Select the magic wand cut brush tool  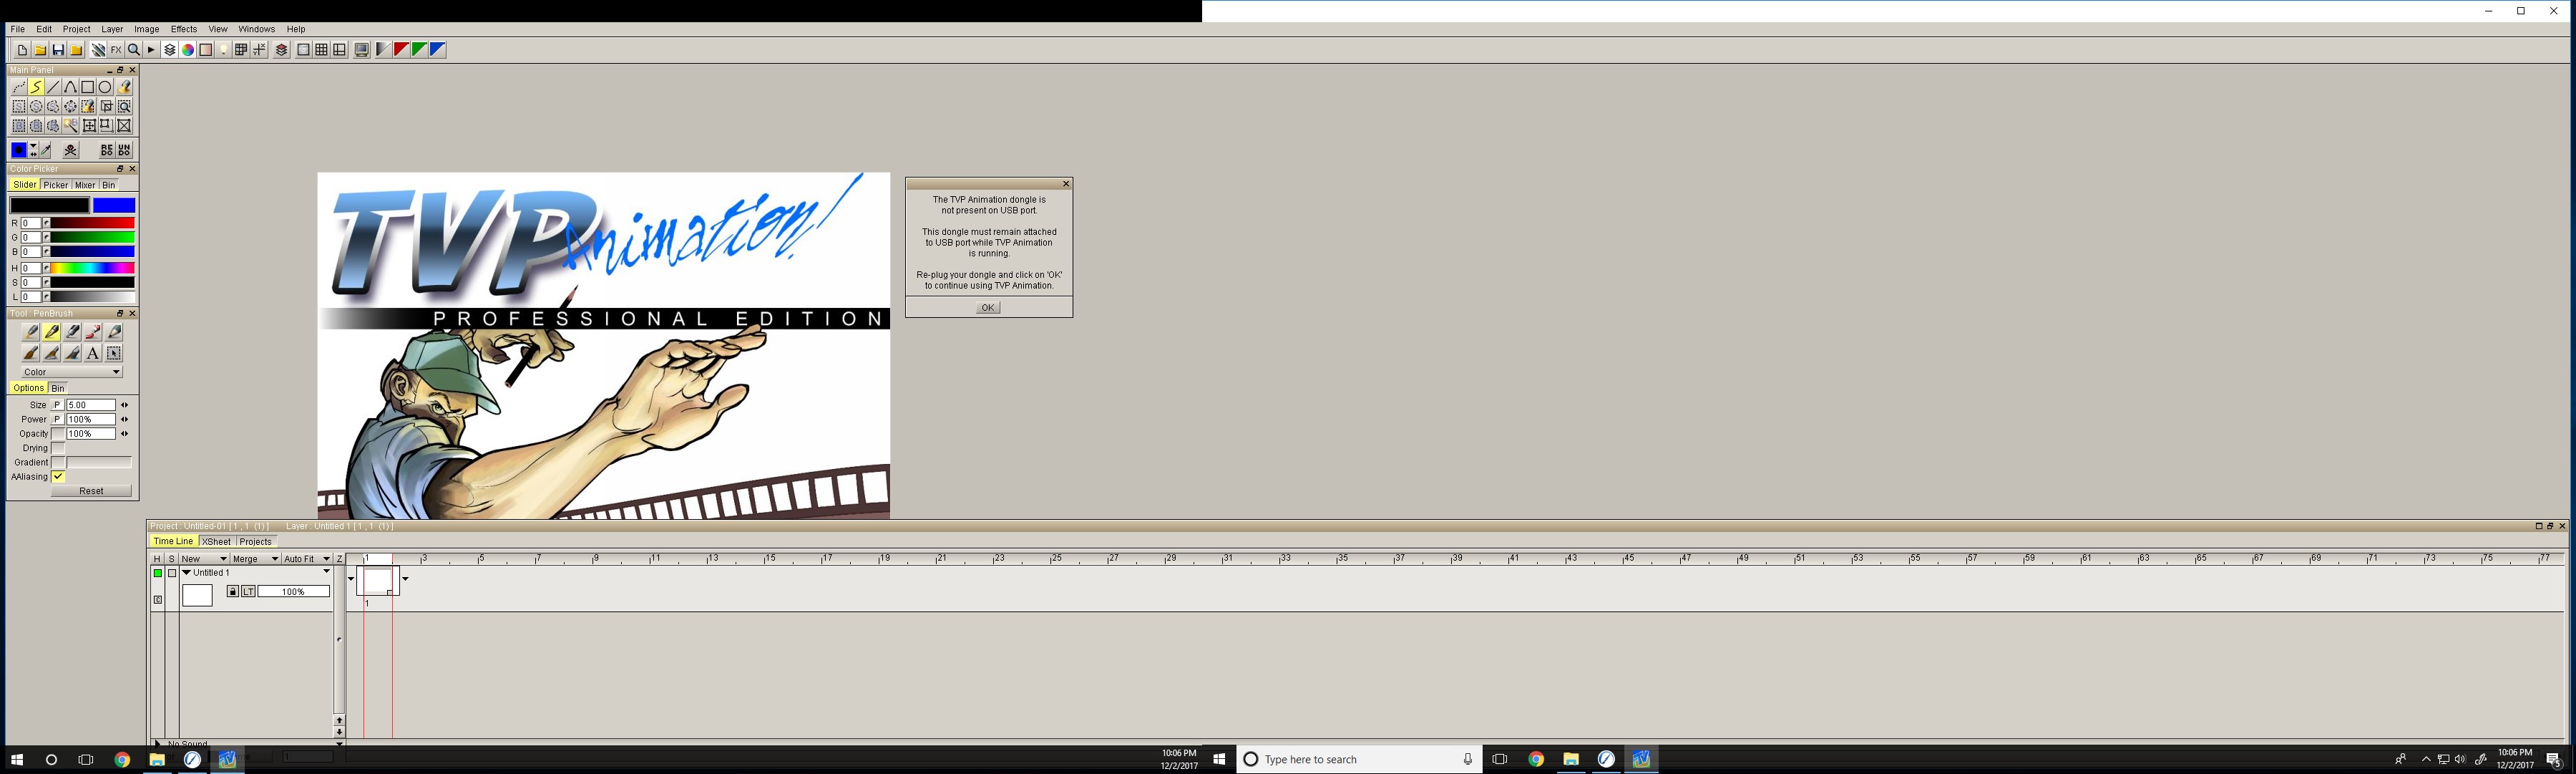pos(71,126)
